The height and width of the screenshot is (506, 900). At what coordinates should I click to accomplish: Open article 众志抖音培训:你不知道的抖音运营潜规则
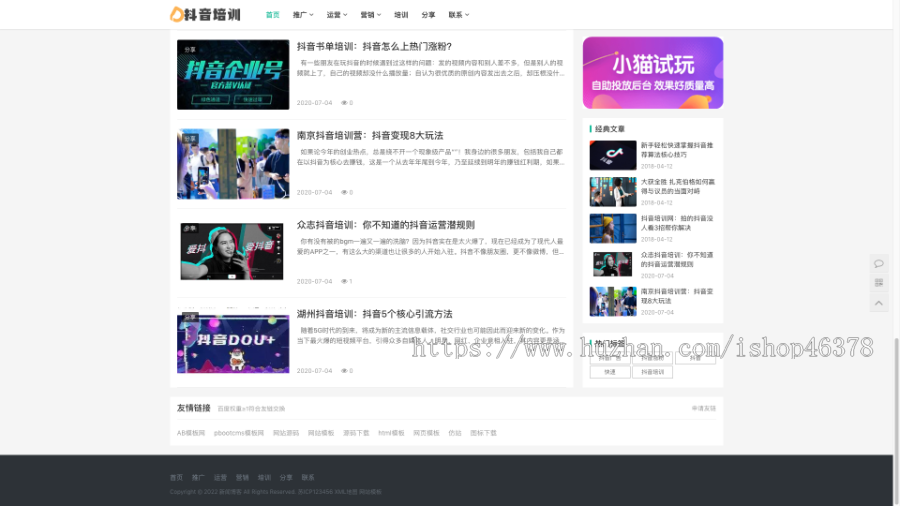point(386,225)
